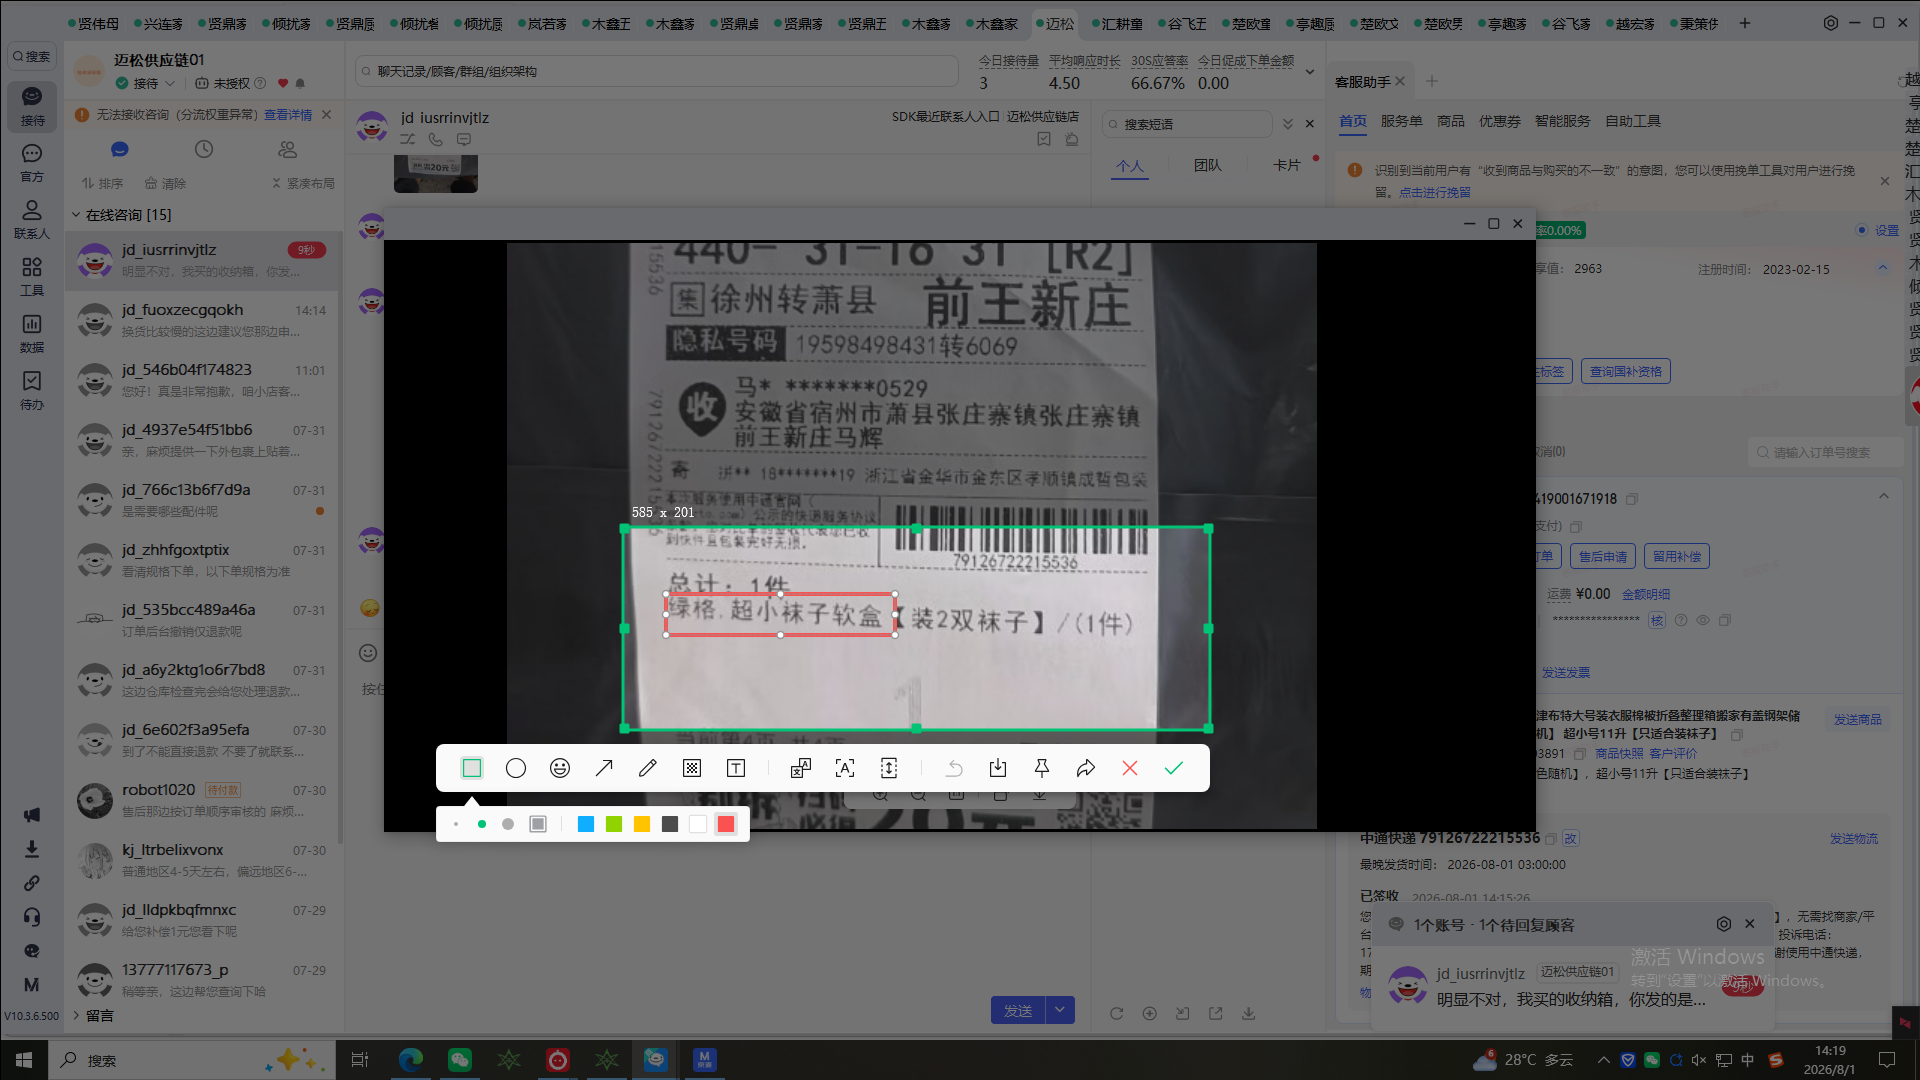Select the arrow drawing tool
This screenshot has height=1080, width=1920.
pos(604,768)
